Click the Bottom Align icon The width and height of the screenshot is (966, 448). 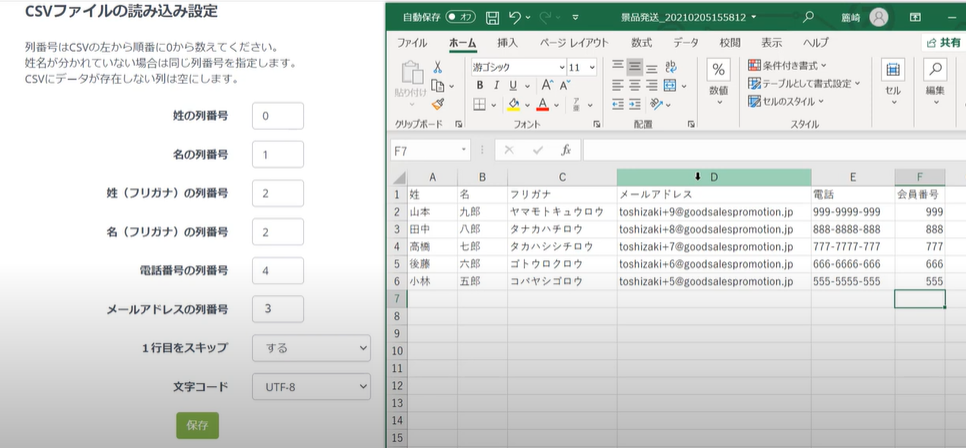click(652, 67)
